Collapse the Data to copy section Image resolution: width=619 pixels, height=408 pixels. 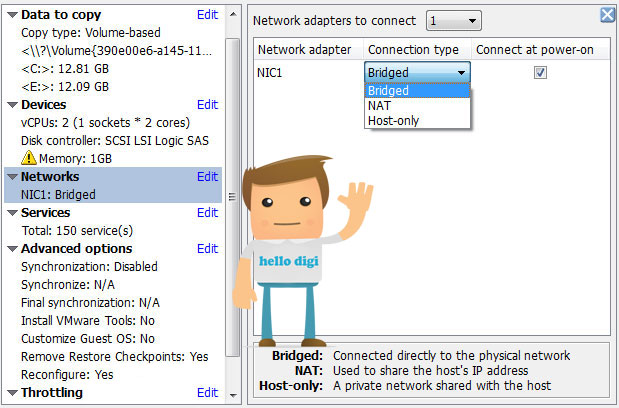13,15
